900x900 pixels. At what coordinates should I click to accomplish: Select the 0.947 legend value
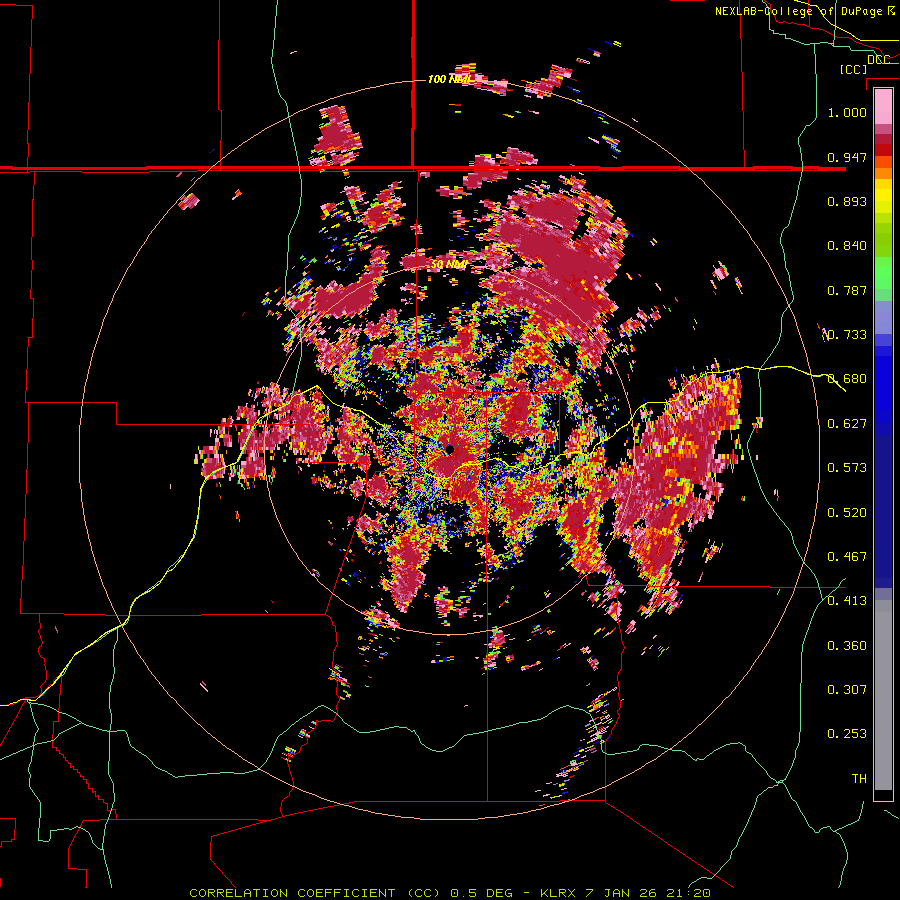pos(847,157)
